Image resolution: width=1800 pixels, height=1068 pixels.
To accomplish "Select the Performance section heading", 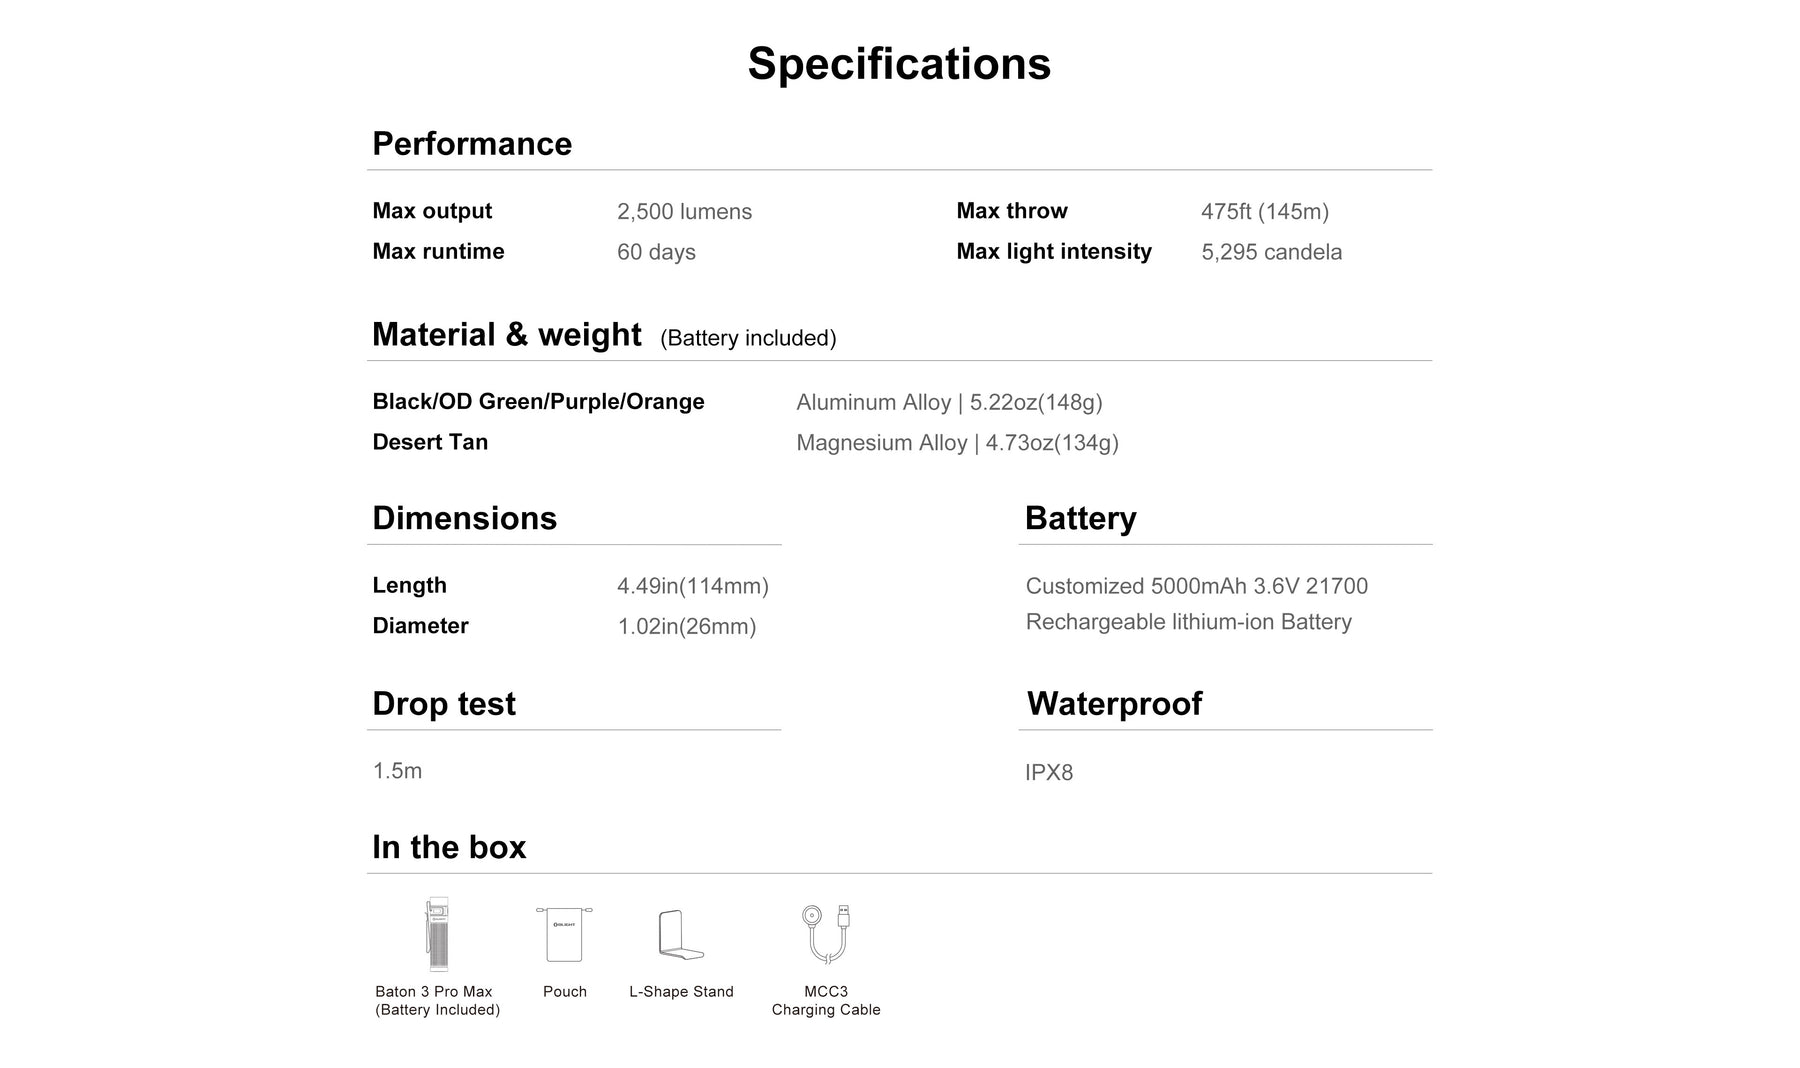I will point(472,144).
